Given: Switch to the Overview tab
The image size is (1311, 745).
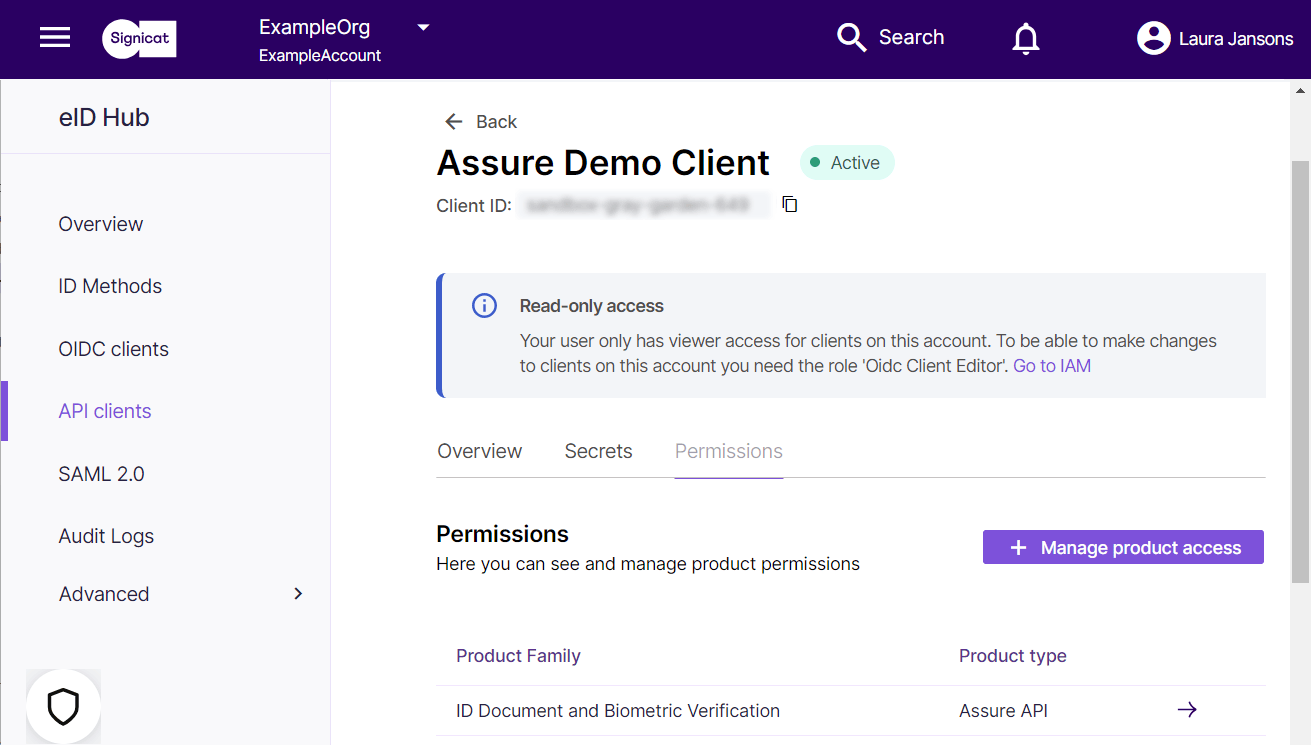Looking at the screenshot, I should 480,451.
